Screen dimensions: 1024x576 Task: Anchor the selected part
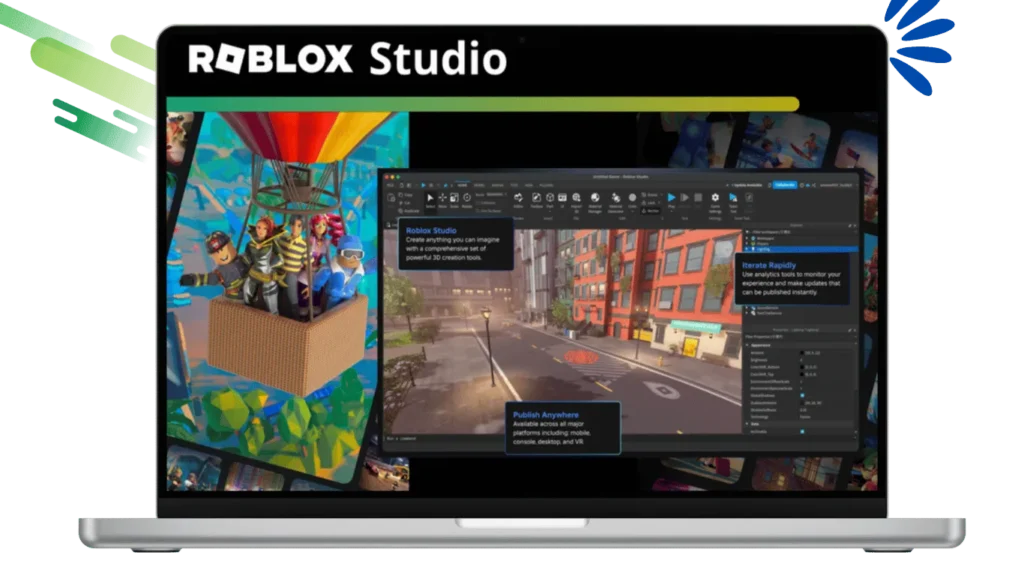(650, 210)
